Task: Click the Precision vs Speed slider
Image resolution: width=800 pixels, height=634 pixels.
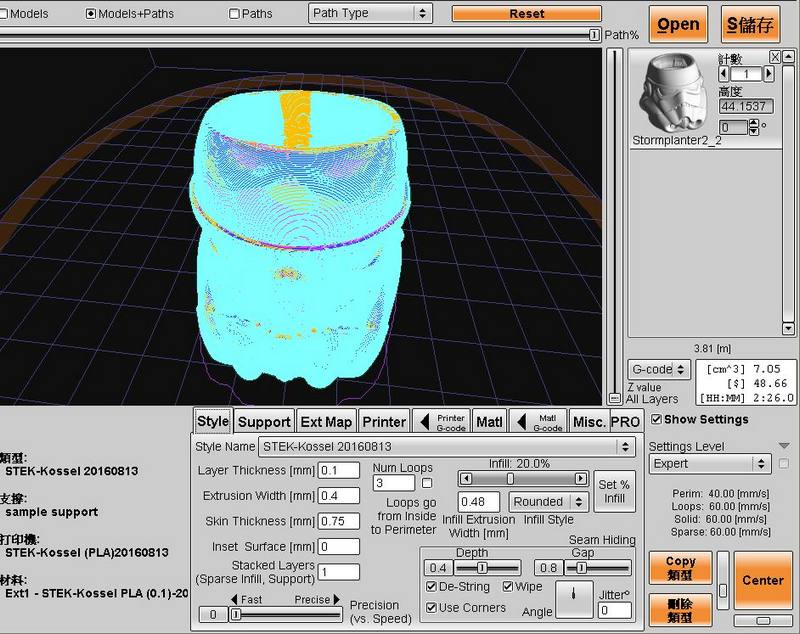Action: pos(285,614)
